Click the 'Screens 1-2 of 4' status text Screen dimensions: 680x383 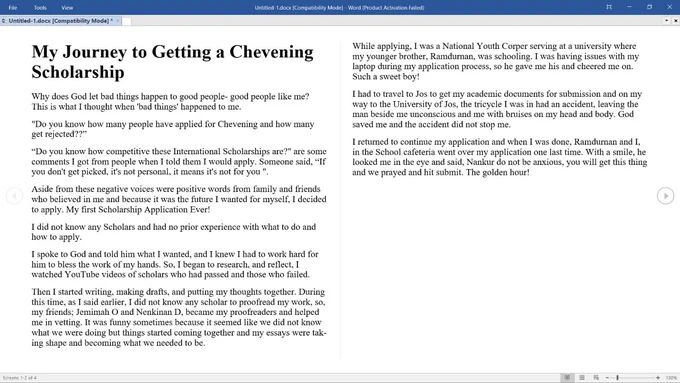coord(20,378)
